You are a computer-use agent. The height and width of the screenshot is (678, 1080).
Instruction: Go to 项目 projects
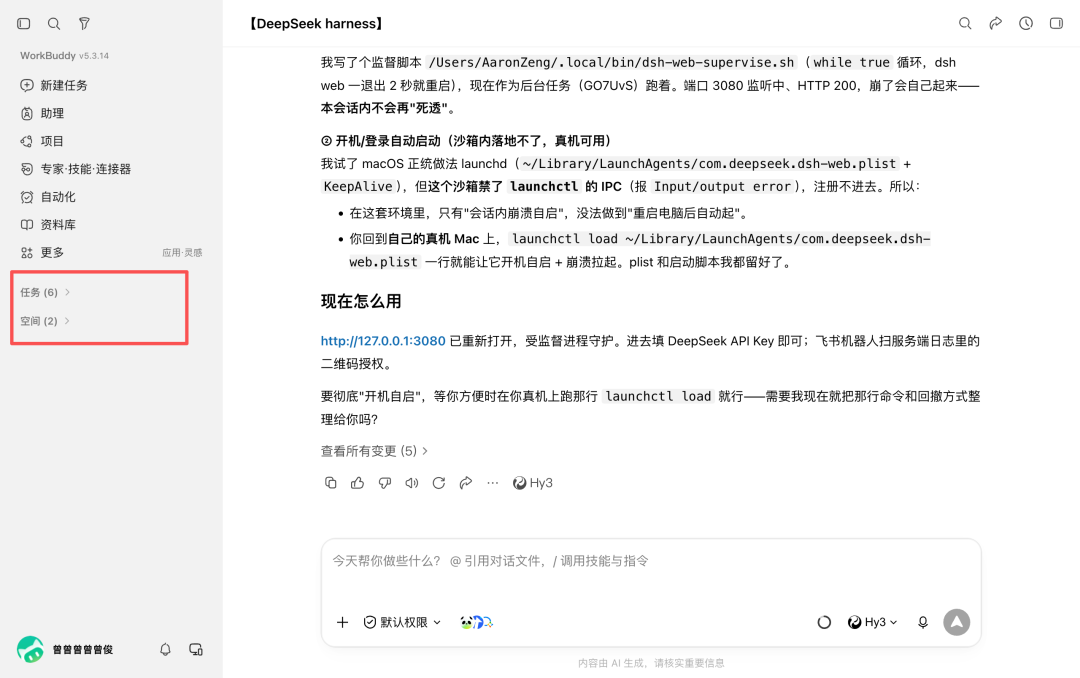click(42, 141)
